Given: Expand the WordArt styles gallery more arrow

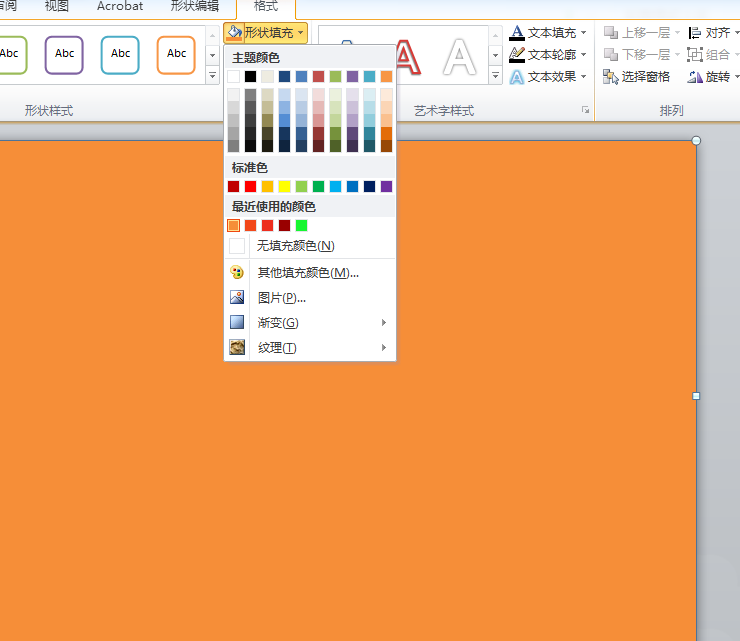Looking at the screenshot, I should tap(495, 76).
